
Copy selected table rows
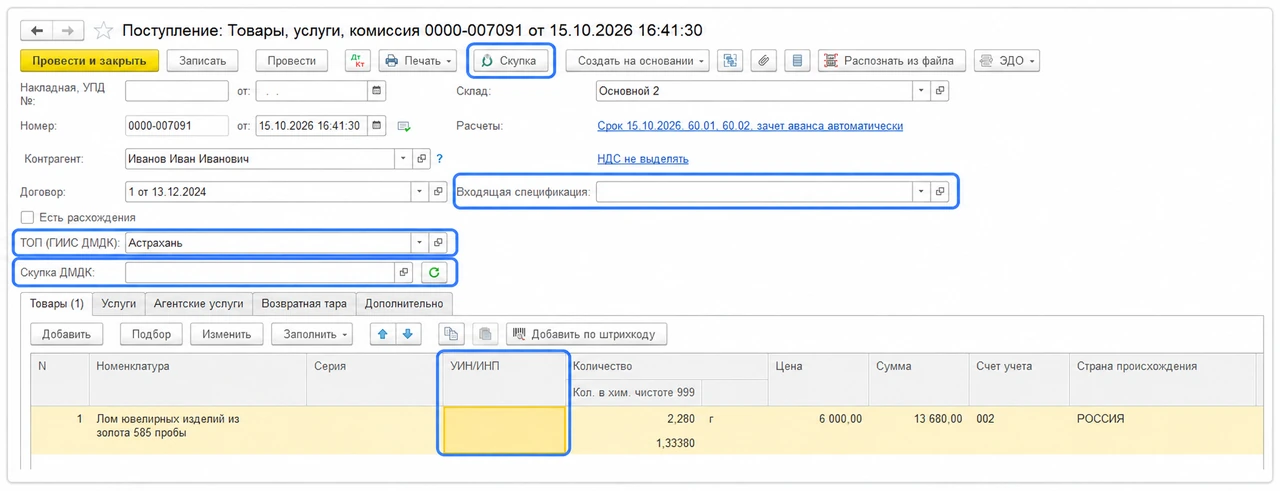(x=453, y=334)
